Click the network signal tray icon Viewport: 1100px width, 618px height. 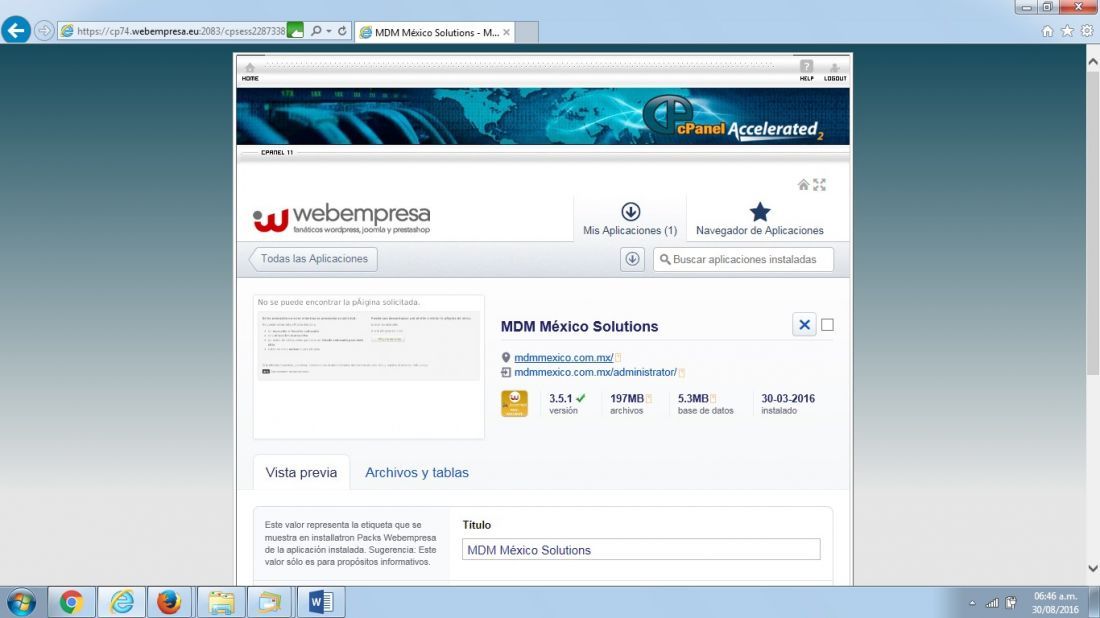(992, 603)
